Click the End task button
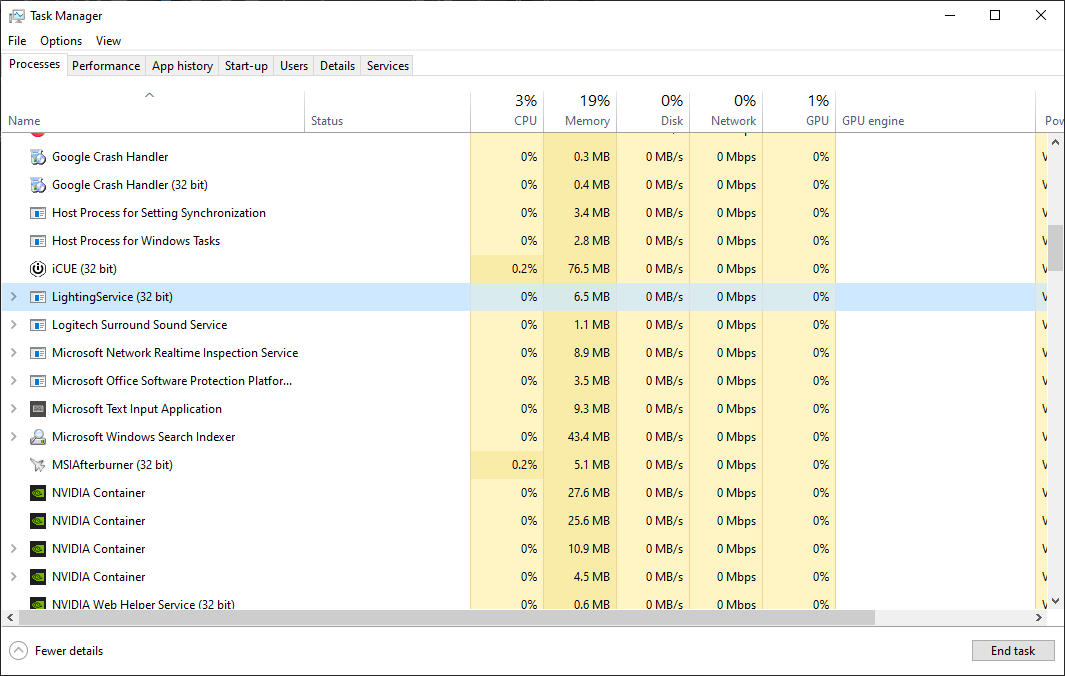Screen dimensions: 1065x676 [x=1013, y=651]
